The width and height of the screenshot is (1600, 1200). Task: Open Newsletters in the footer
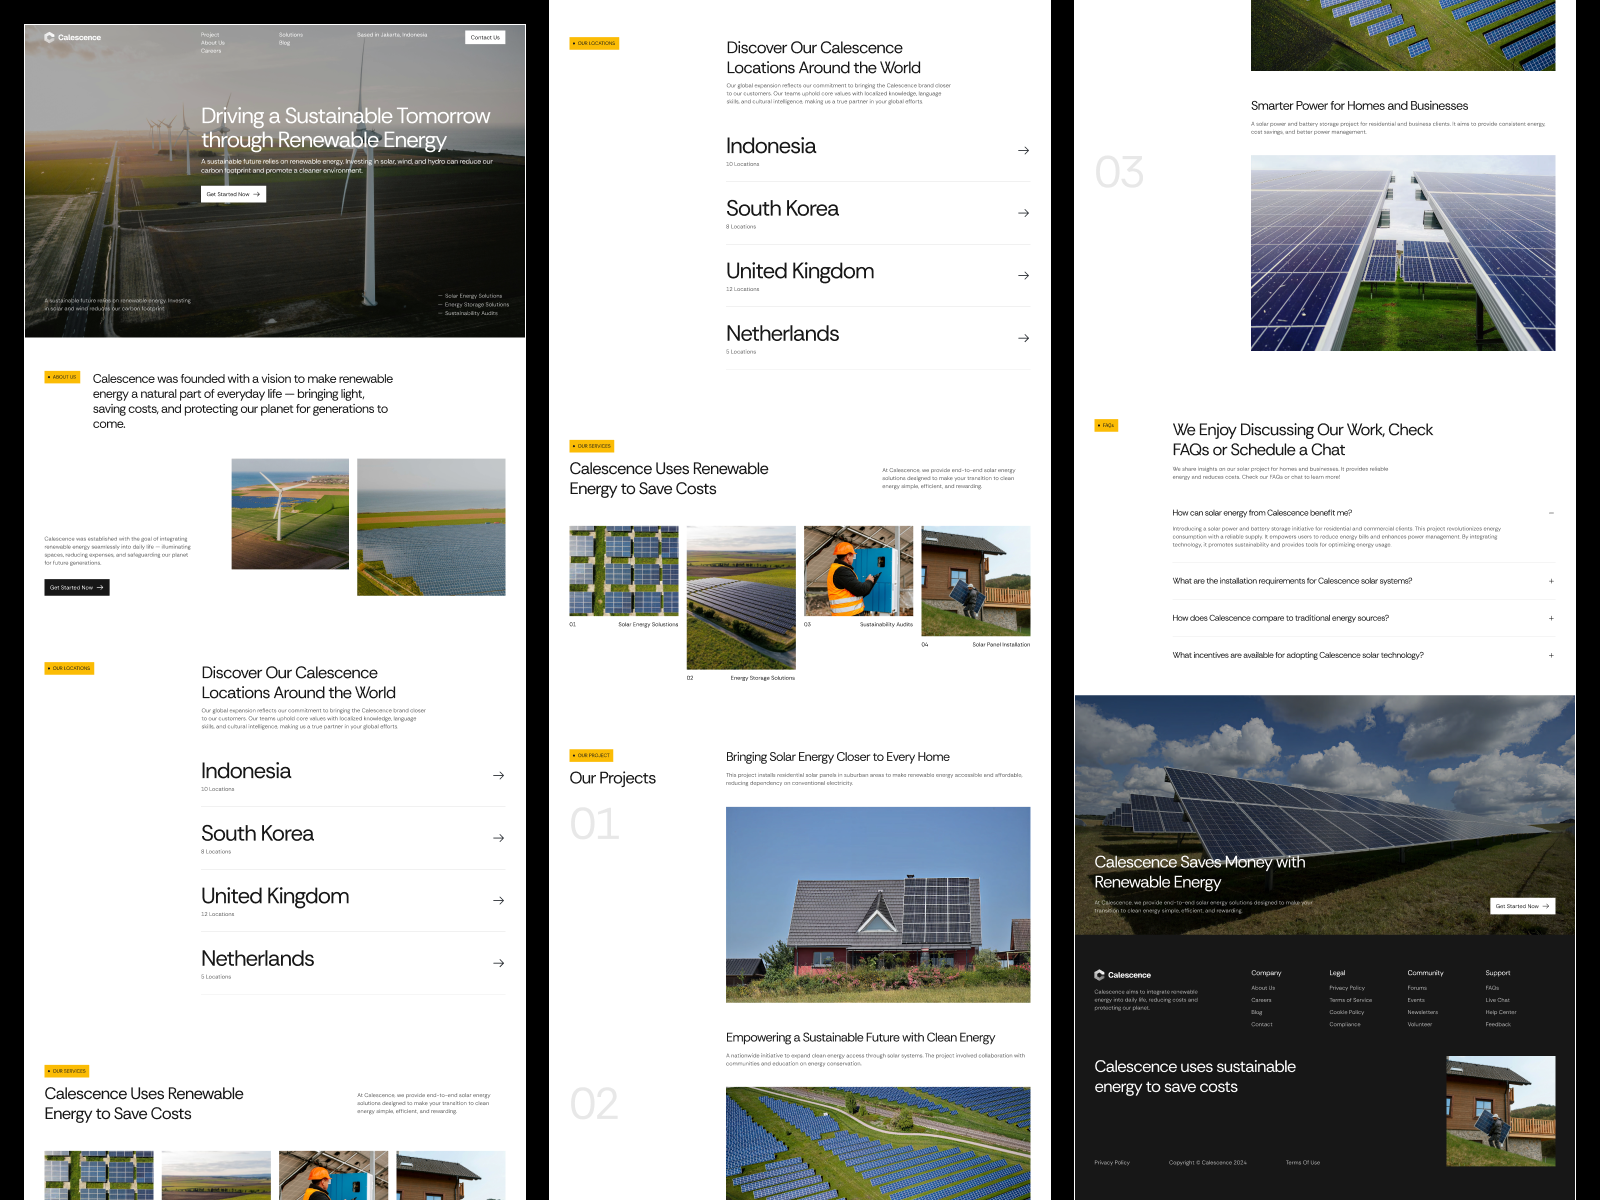click(x=1423, y=1012)
